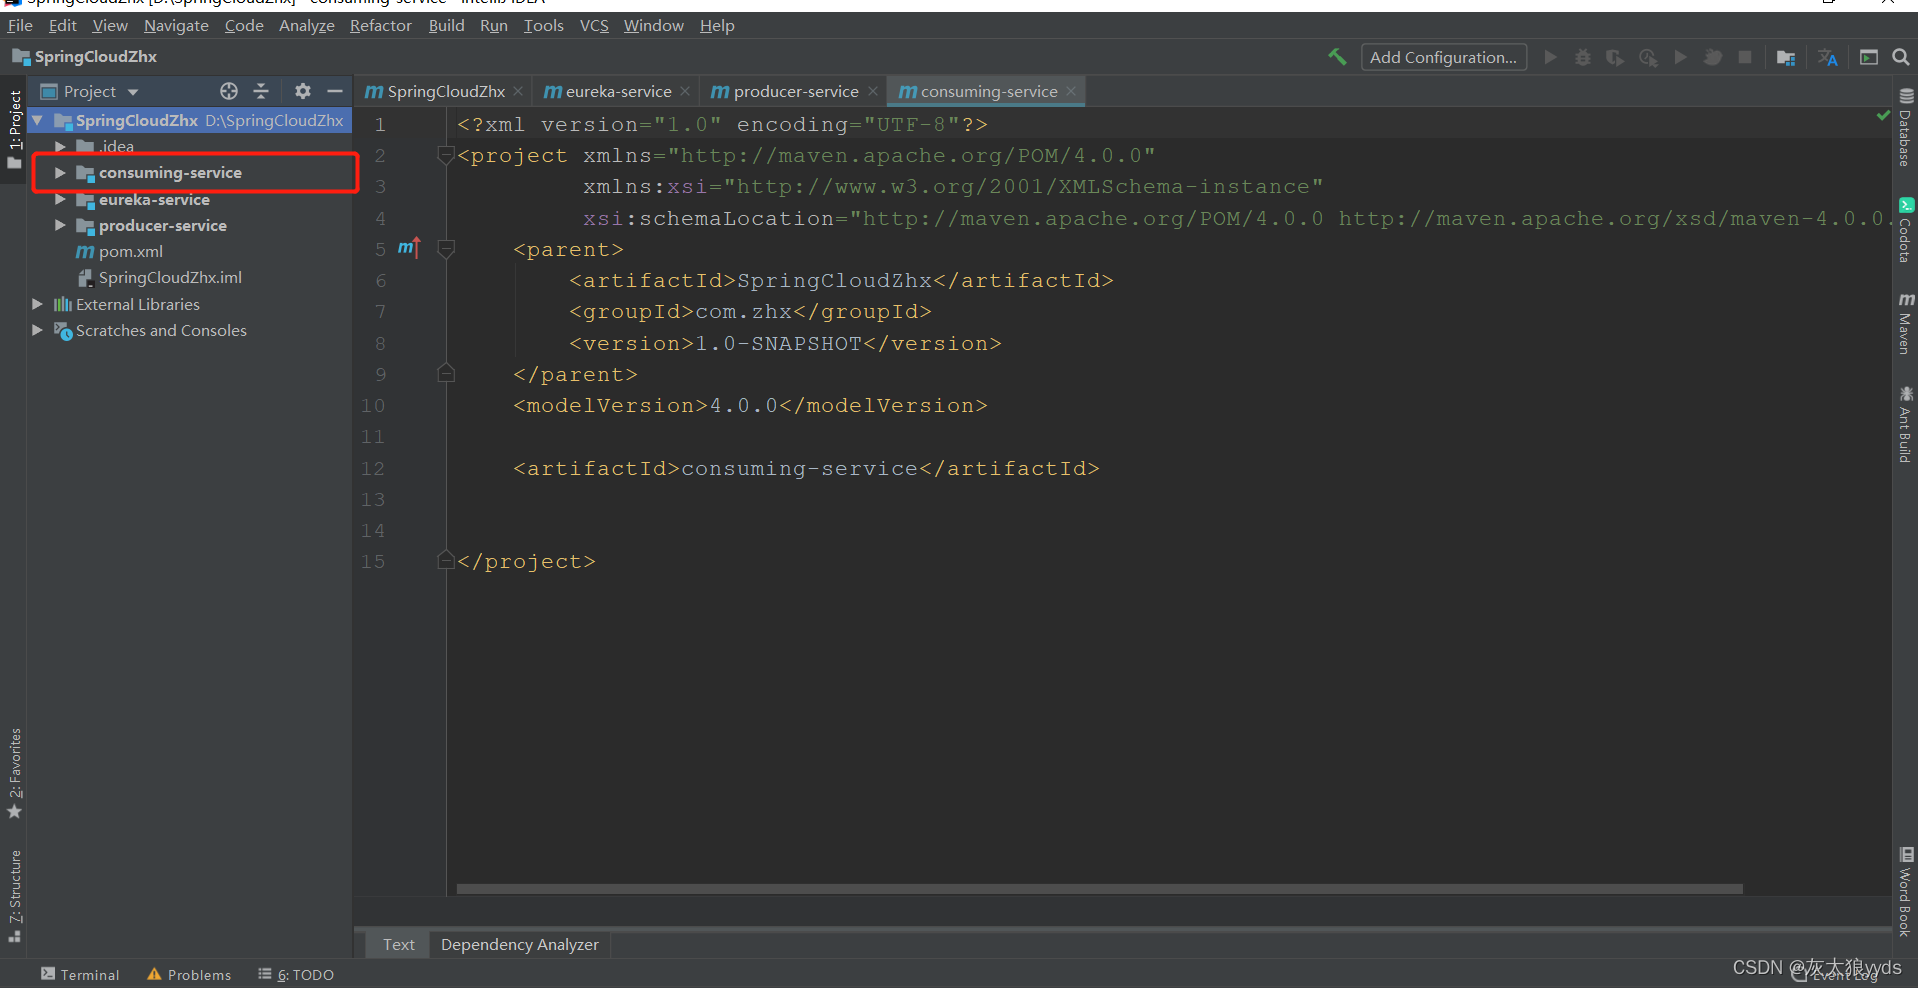Open the 6: TODO tool window
The image size is (1918, 988).
(x=296, y=974)
